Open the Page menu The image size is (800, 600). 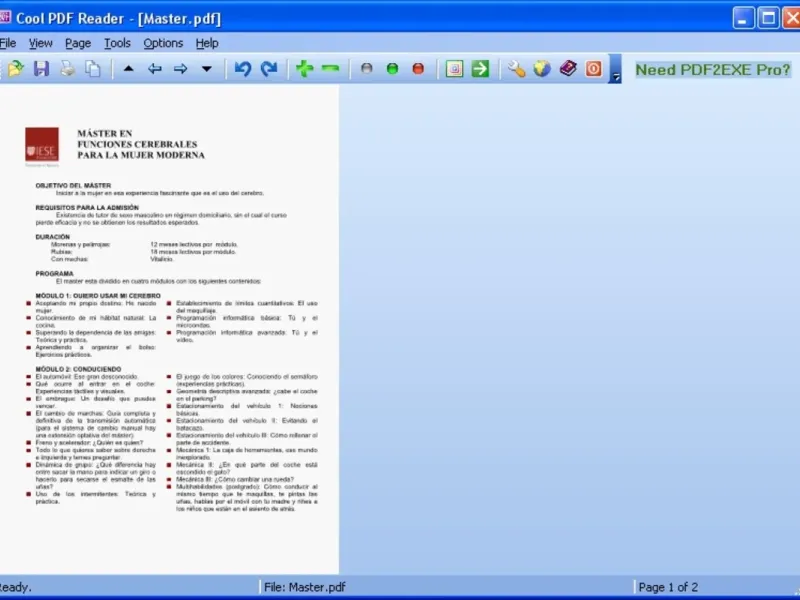[x=78, y=43]
